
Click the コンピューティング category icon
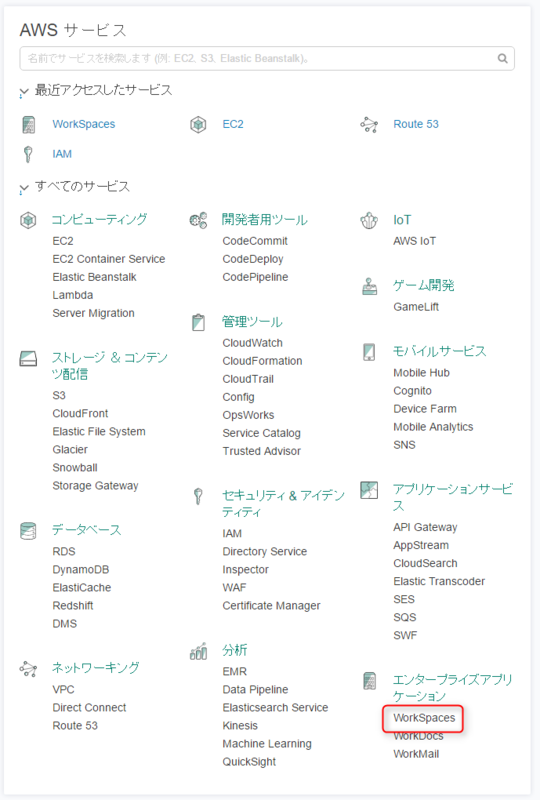tap(28, 220)
